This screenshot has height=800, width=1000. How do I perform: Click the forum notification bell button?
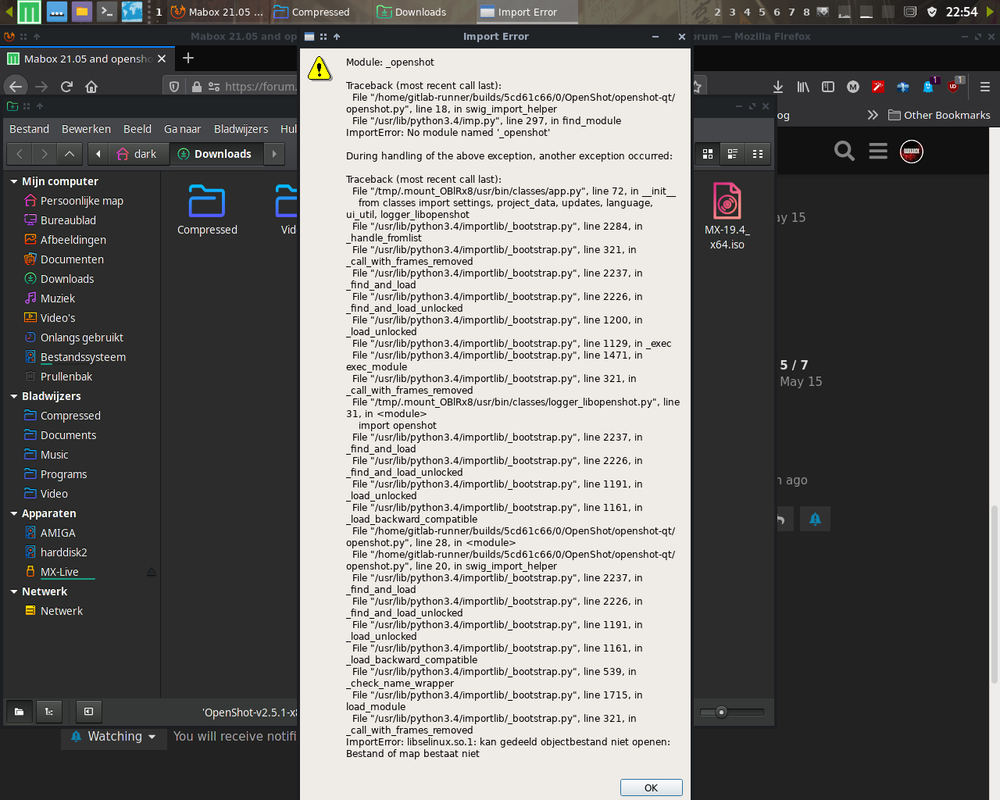pyautogui.click(x=815, y=519)
